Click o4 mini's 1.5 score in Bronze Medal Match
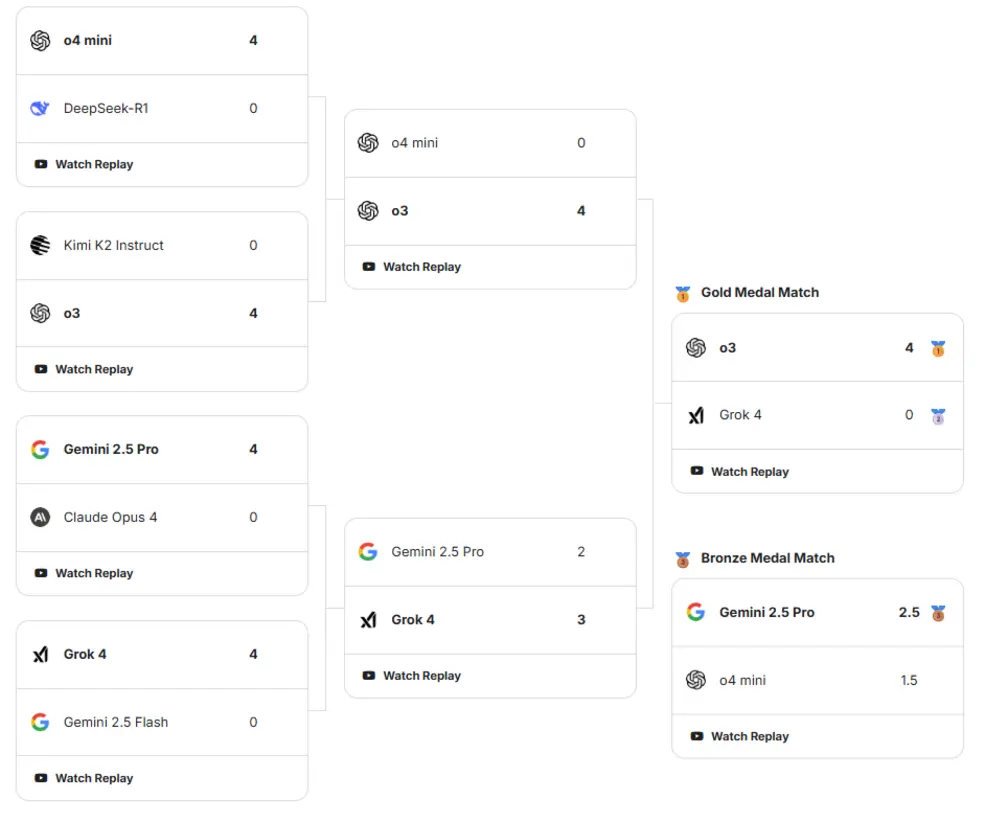This screenshot has height=822, width=985. (x=908, y=680)
